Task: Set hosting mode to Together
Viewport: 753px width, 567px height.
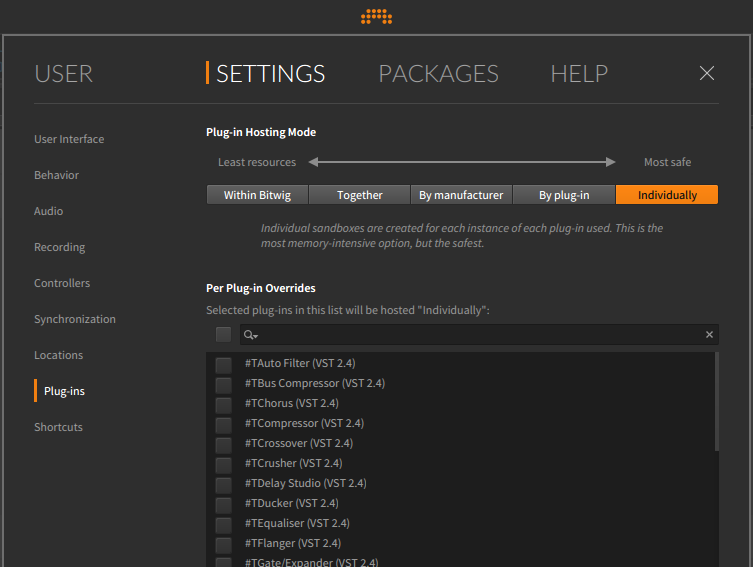Action: 360,195
